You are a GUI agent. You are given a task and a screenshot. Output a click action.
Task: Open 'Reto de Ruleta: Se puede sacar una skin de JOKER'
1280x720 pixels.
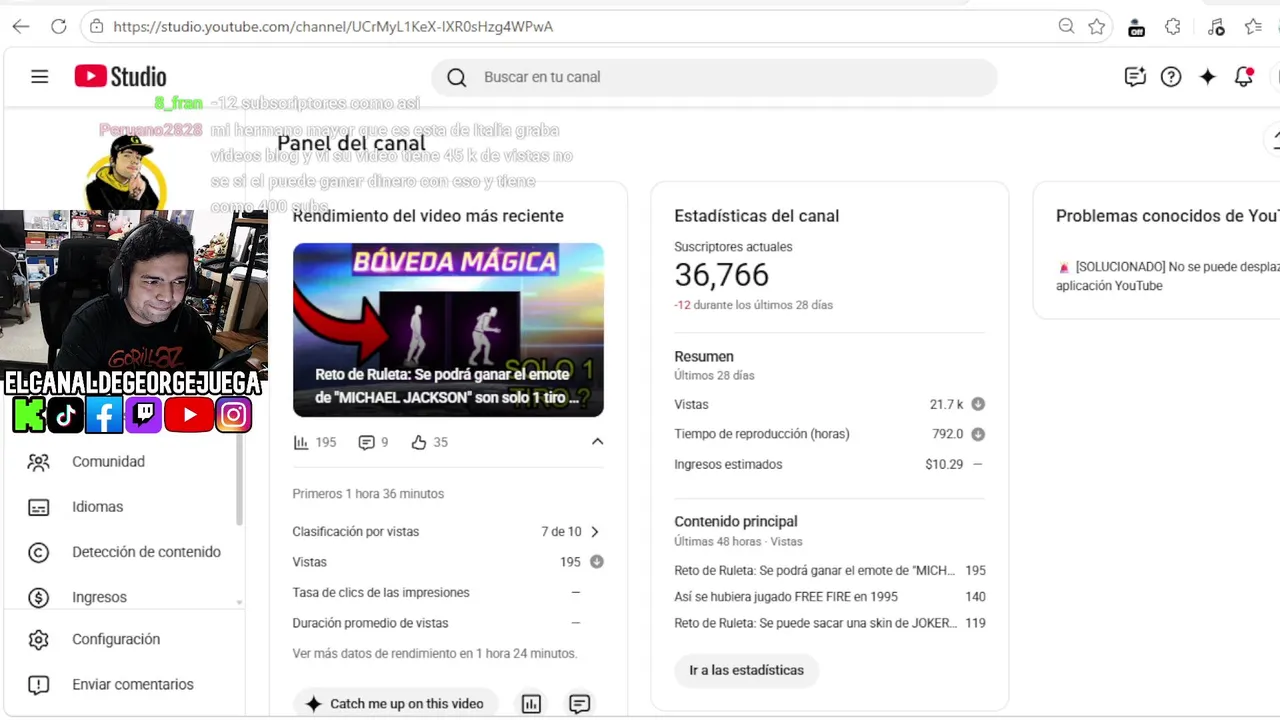pyautogui.click(x=815, y=623)
